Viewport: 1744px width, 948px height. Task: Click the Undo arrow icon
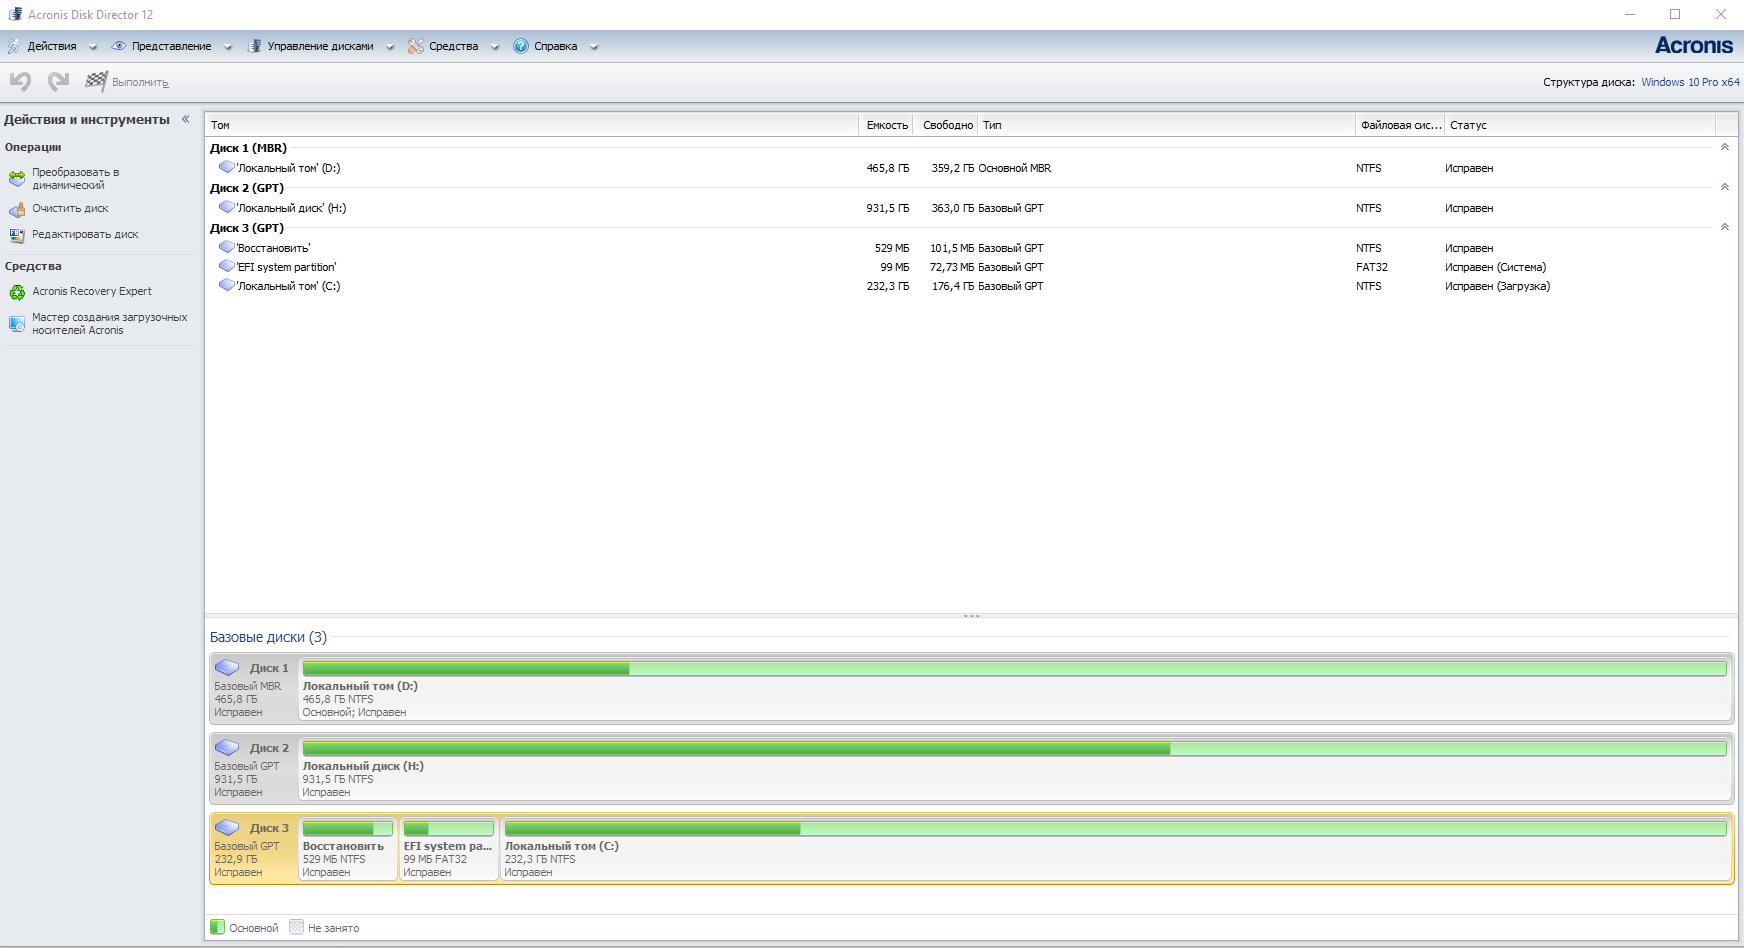[20, 81]
